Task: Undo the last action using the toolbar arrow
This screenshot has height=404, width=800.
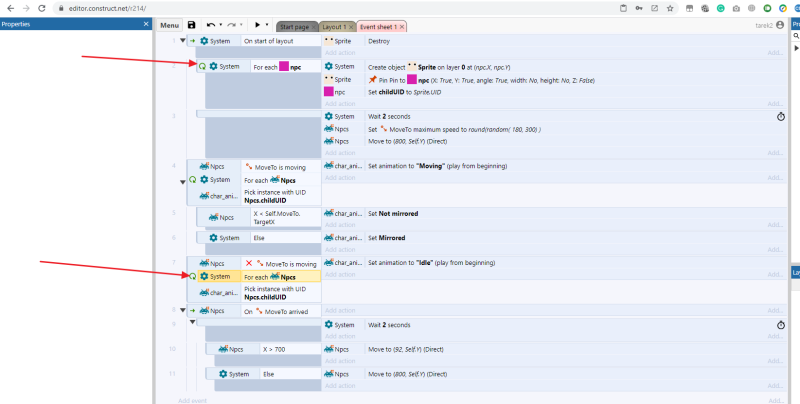Action: (x=211, y=25)
